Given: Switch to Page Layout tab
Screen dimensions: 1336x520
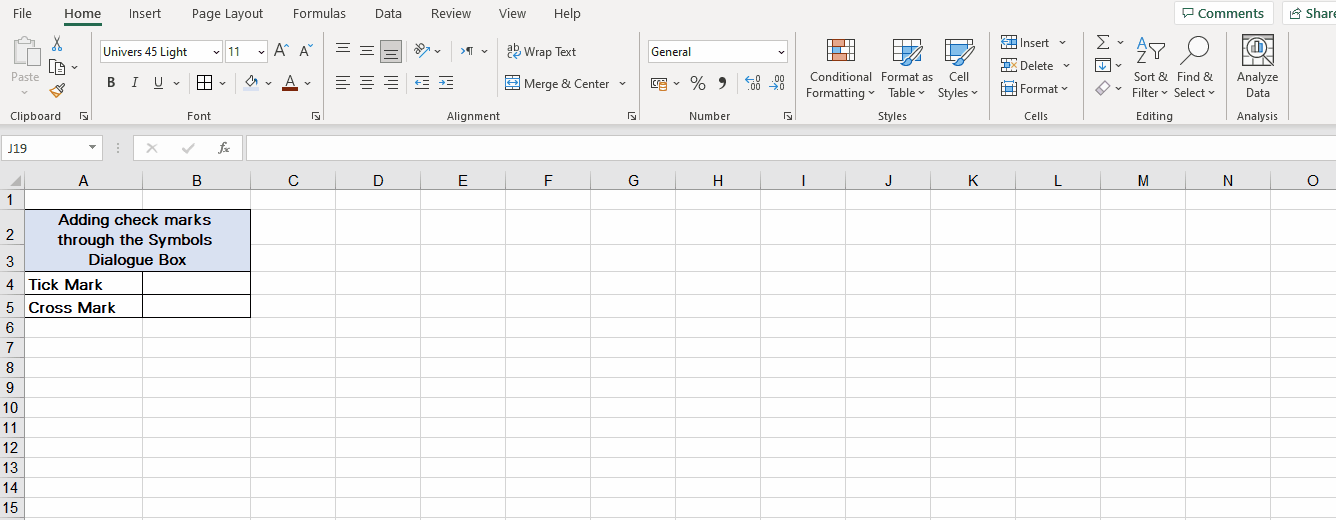Looking at the screenshot, I should (228, 13).
